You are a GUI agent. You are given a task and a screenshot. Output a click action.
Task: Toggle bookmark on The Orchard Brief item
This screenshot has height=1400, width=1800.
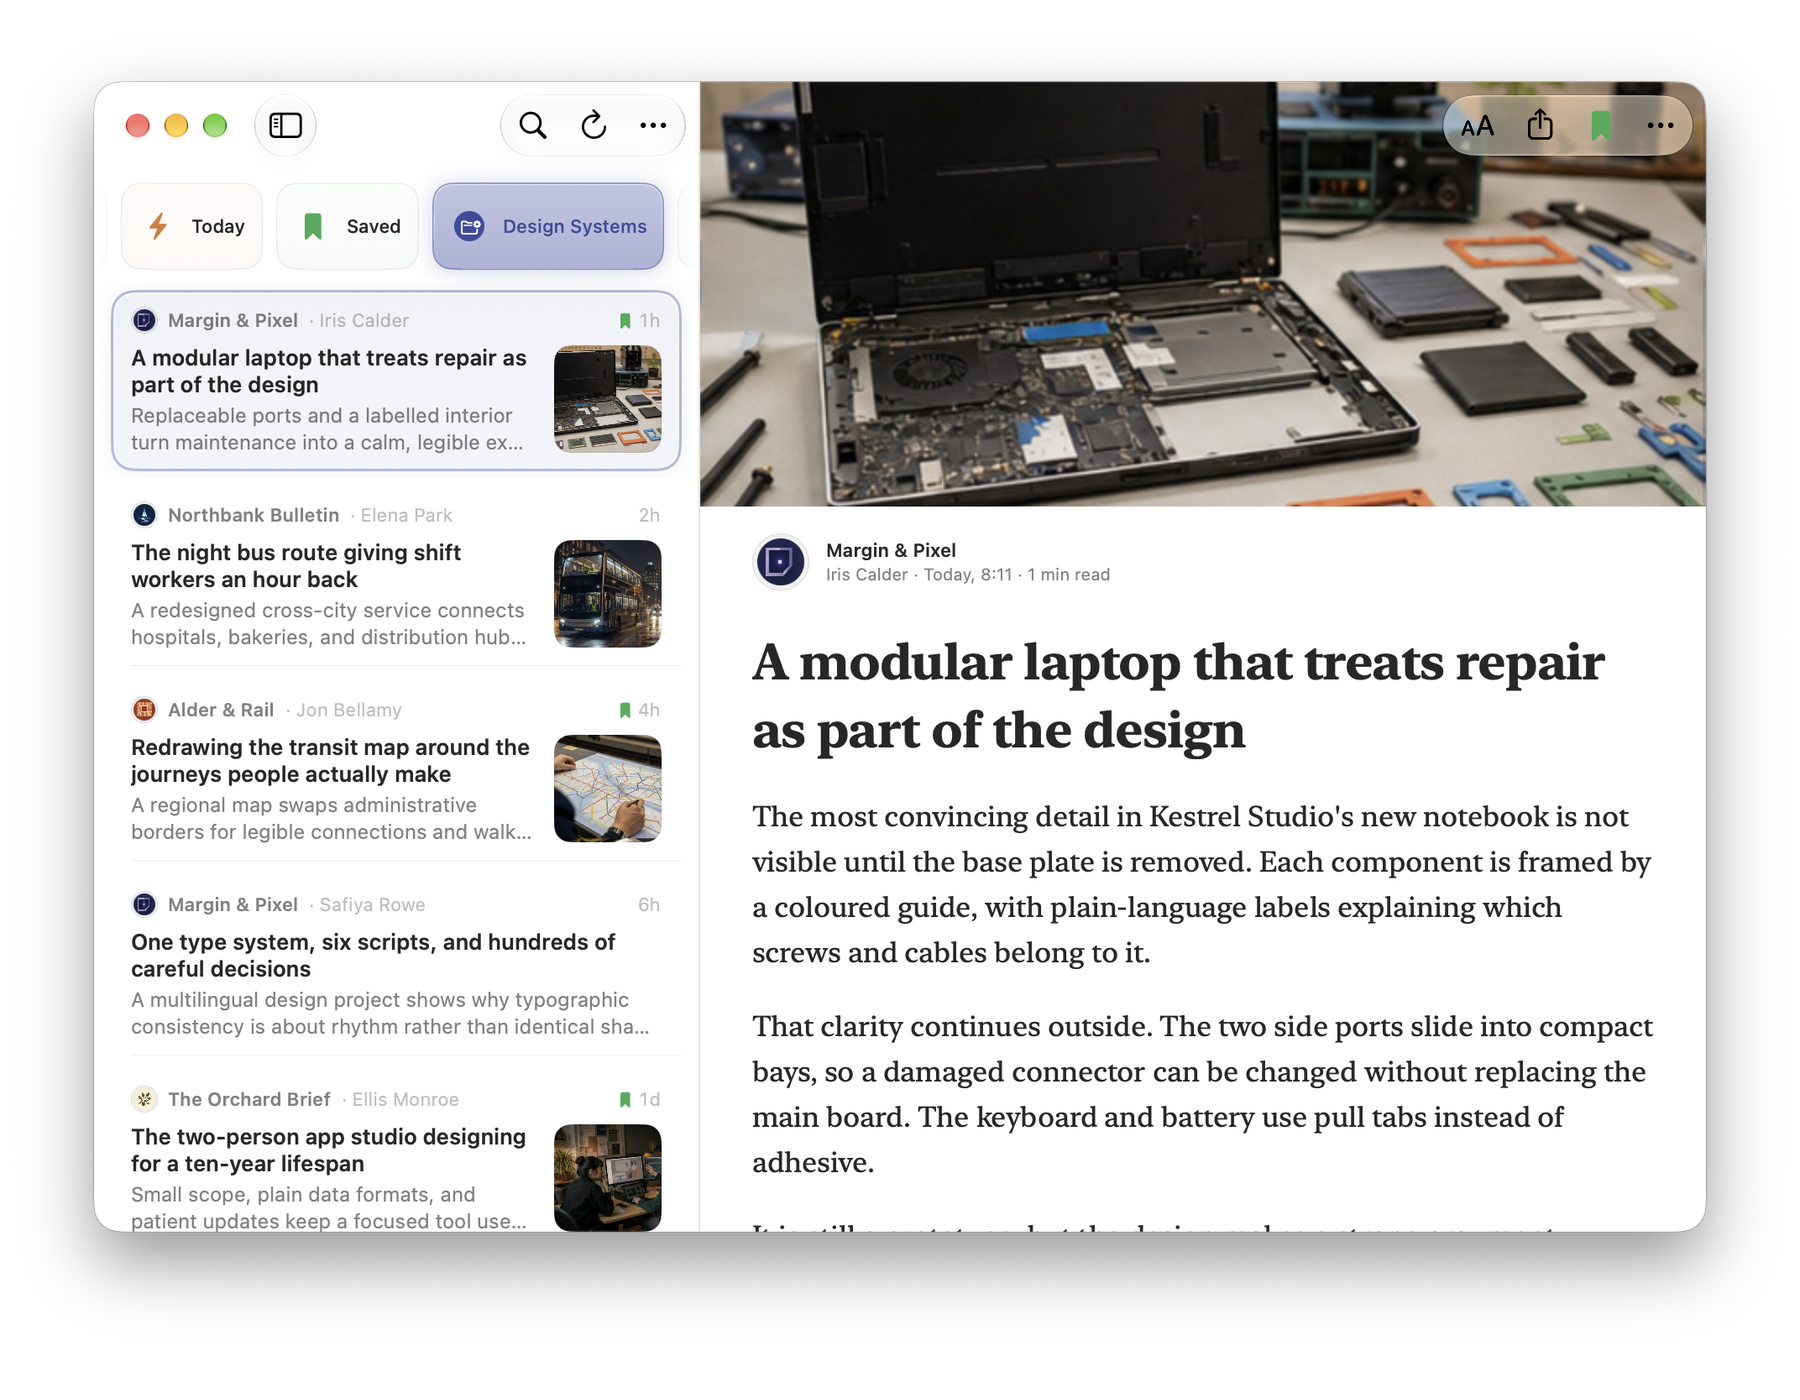[x=625, y=1100]
